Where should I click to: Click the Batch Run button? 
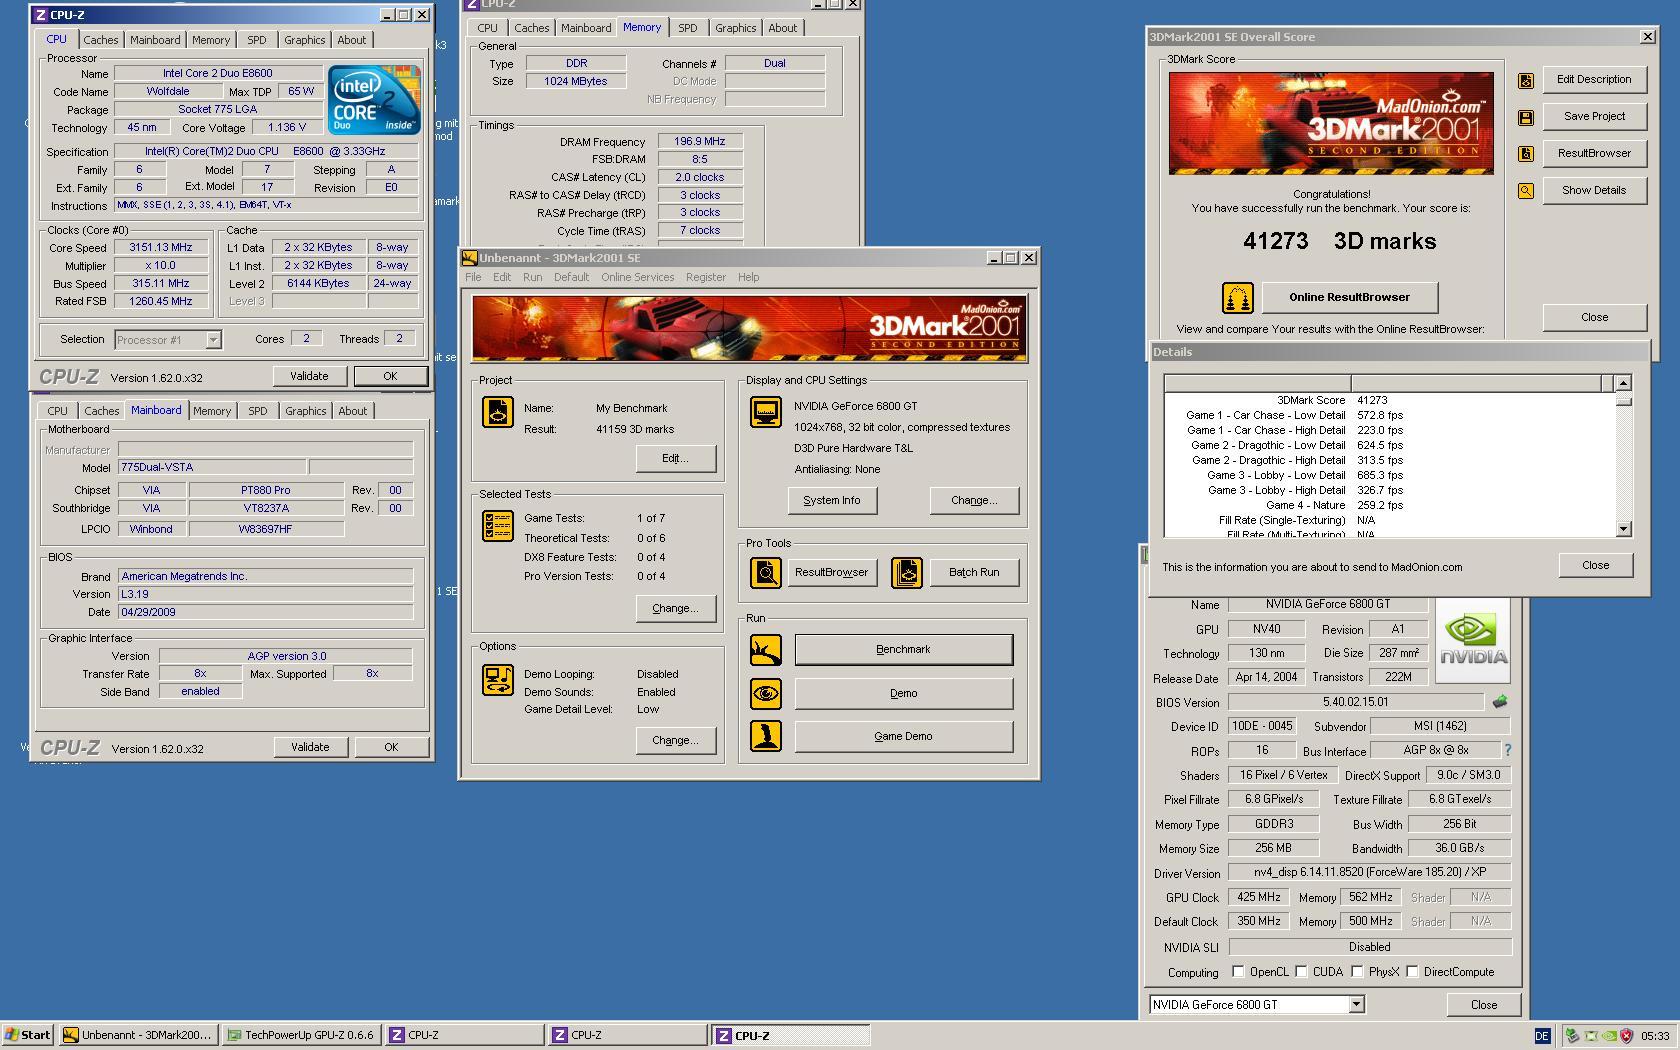[x=973, y=572]
